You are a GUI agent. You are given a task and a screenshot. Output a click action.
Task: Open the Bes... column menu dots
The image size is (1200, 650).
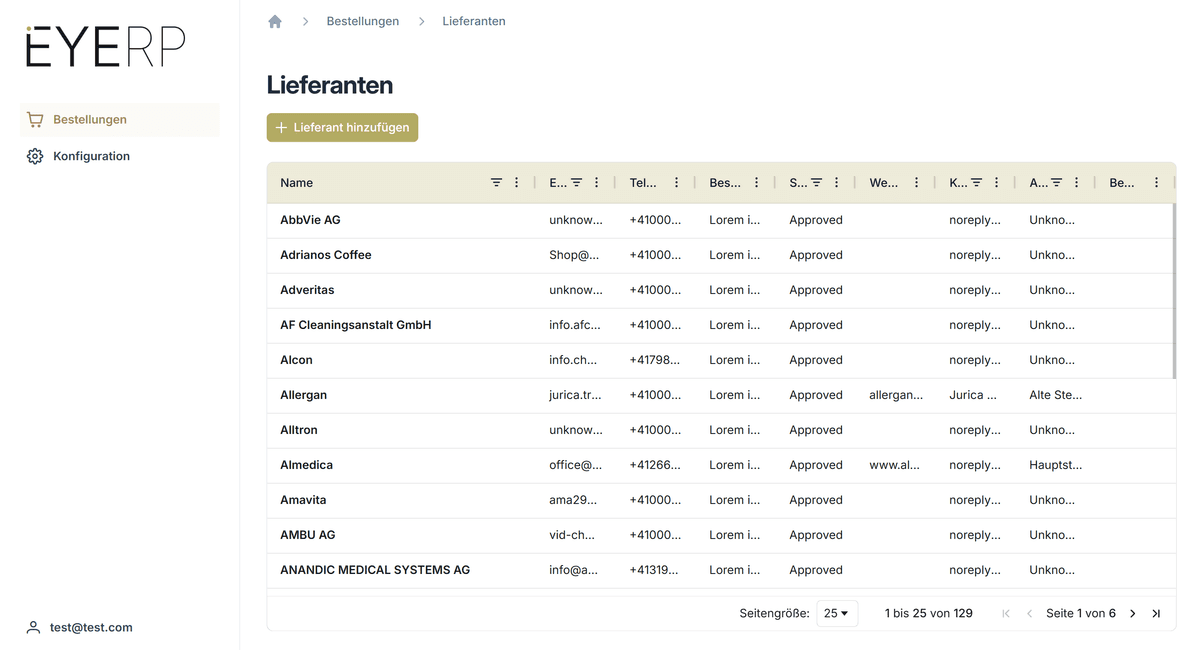point(756,183)
